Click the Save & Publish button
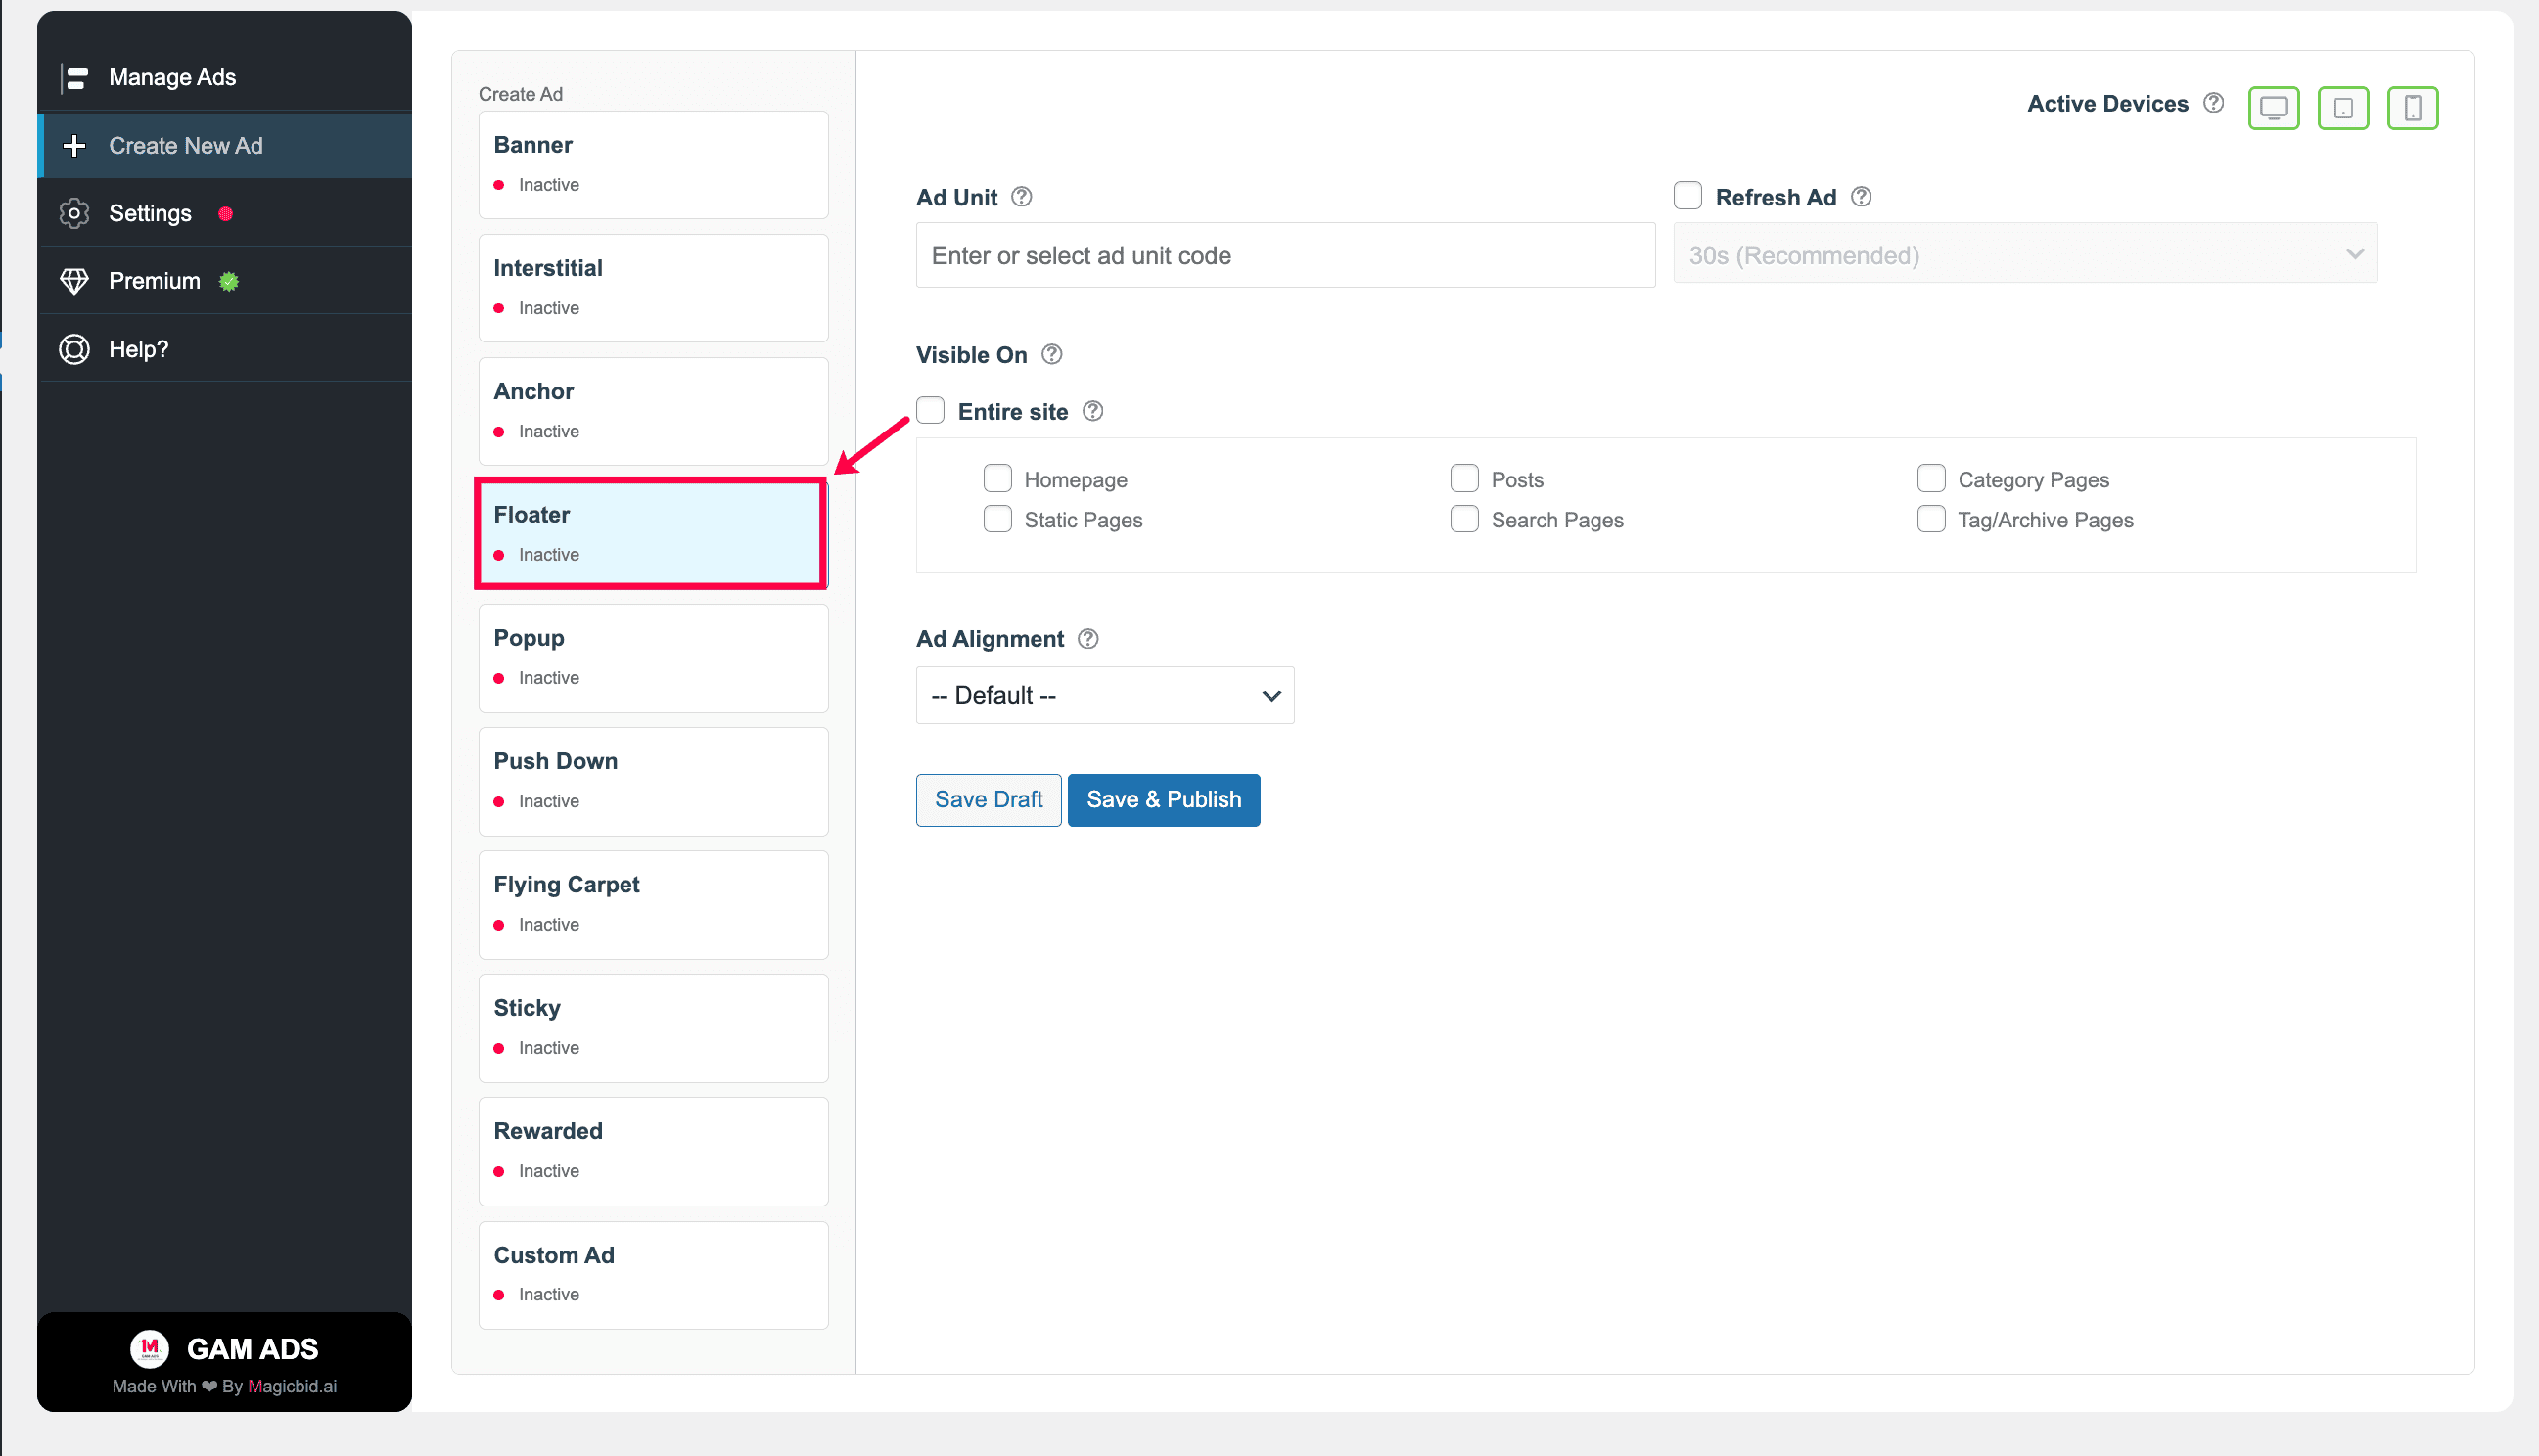2539x1456 pixels. [1164, 799]
